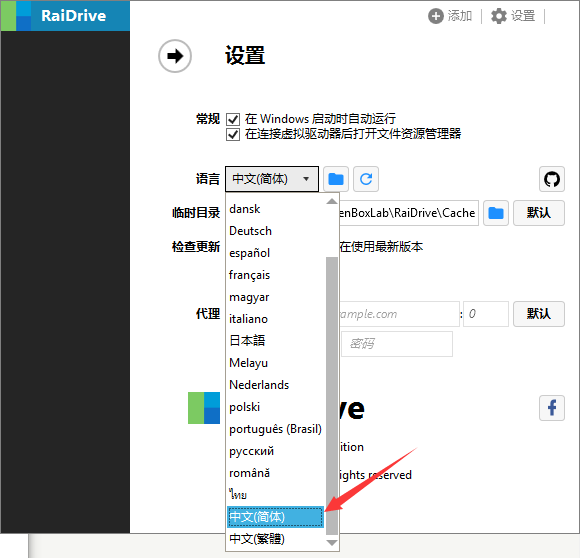Screen dimensions: 580x558
Task: Pick magyar language option
Action: pyautogui.click(x=276, y=297)
